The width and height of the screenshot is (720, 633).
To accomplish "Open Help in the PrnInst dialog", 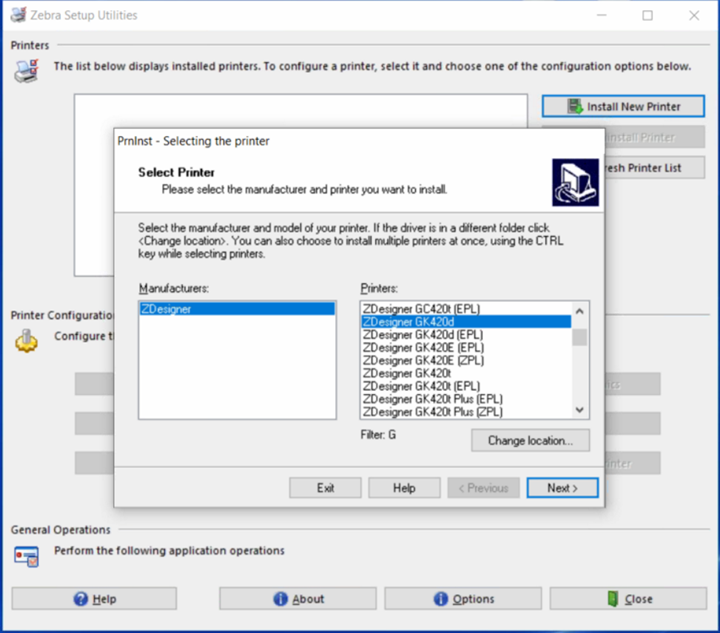I will (404, 487).
